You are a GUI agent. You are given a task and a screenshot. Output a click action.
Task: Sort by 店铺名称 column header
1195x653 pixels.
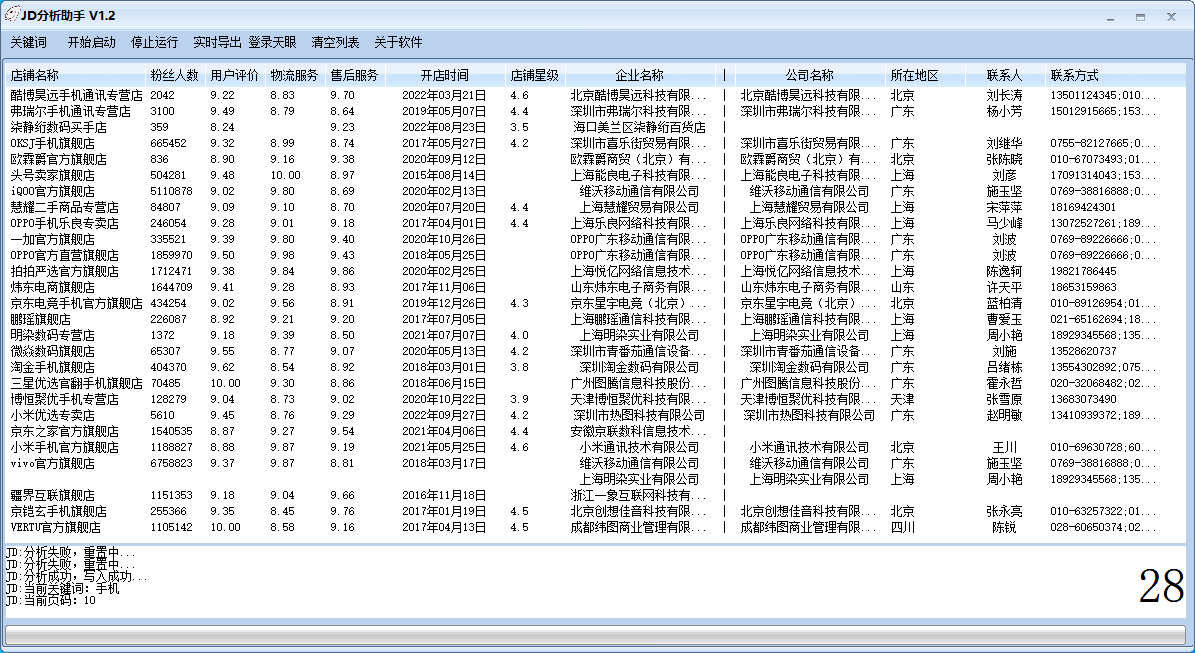tap(36, 75)
